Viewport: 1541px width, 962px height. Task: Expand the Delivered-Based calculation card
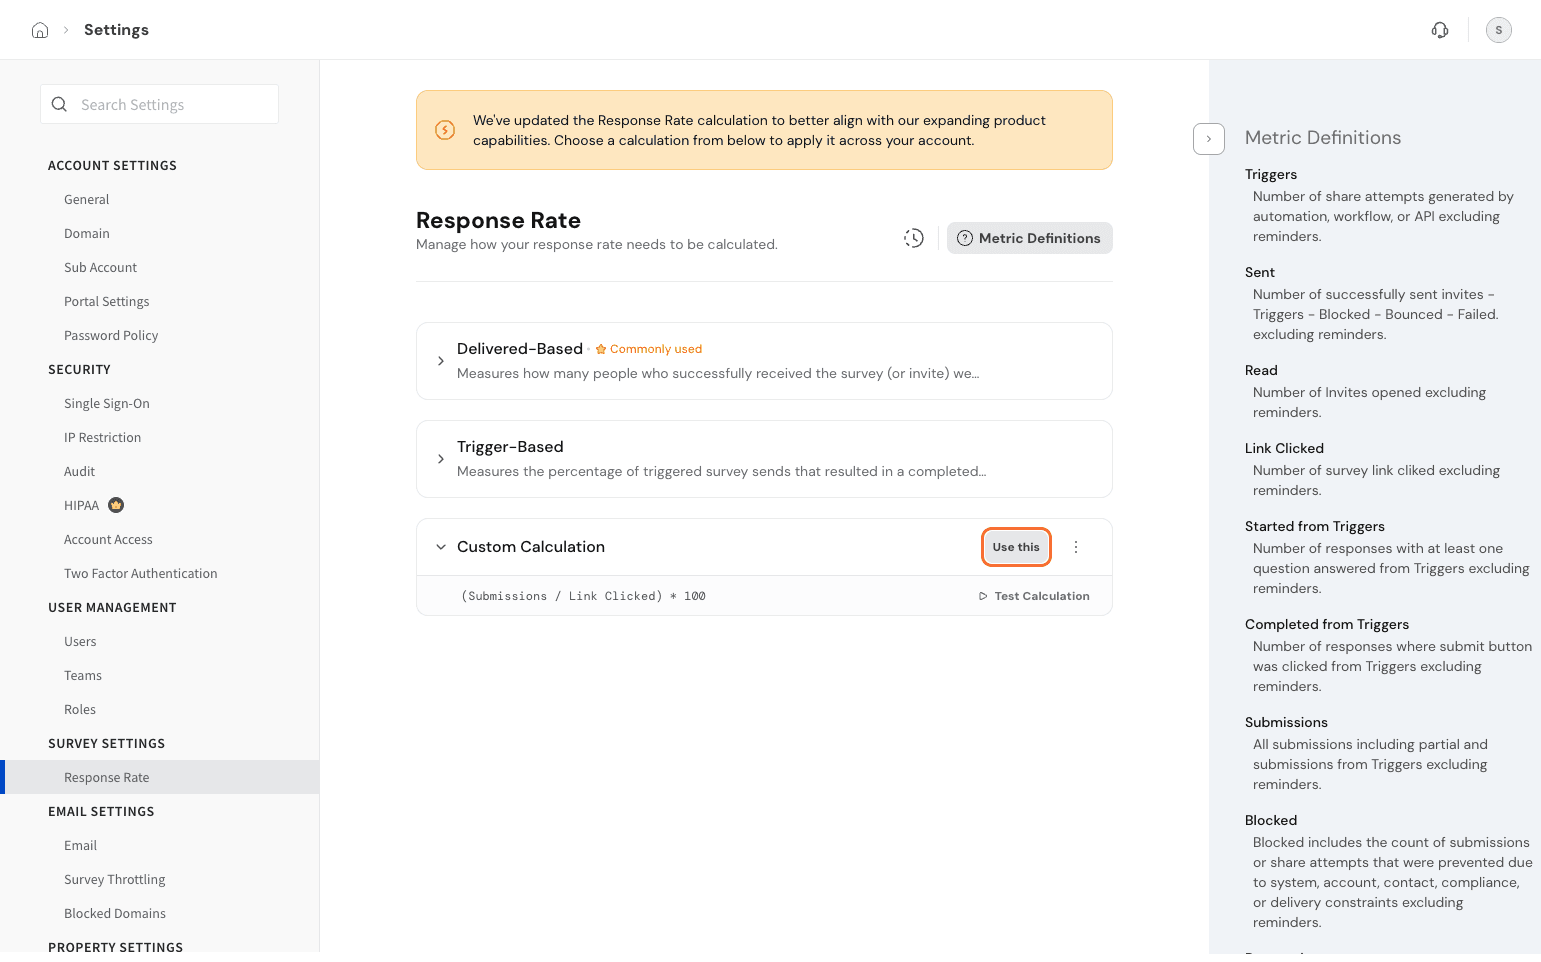(441, 361)
